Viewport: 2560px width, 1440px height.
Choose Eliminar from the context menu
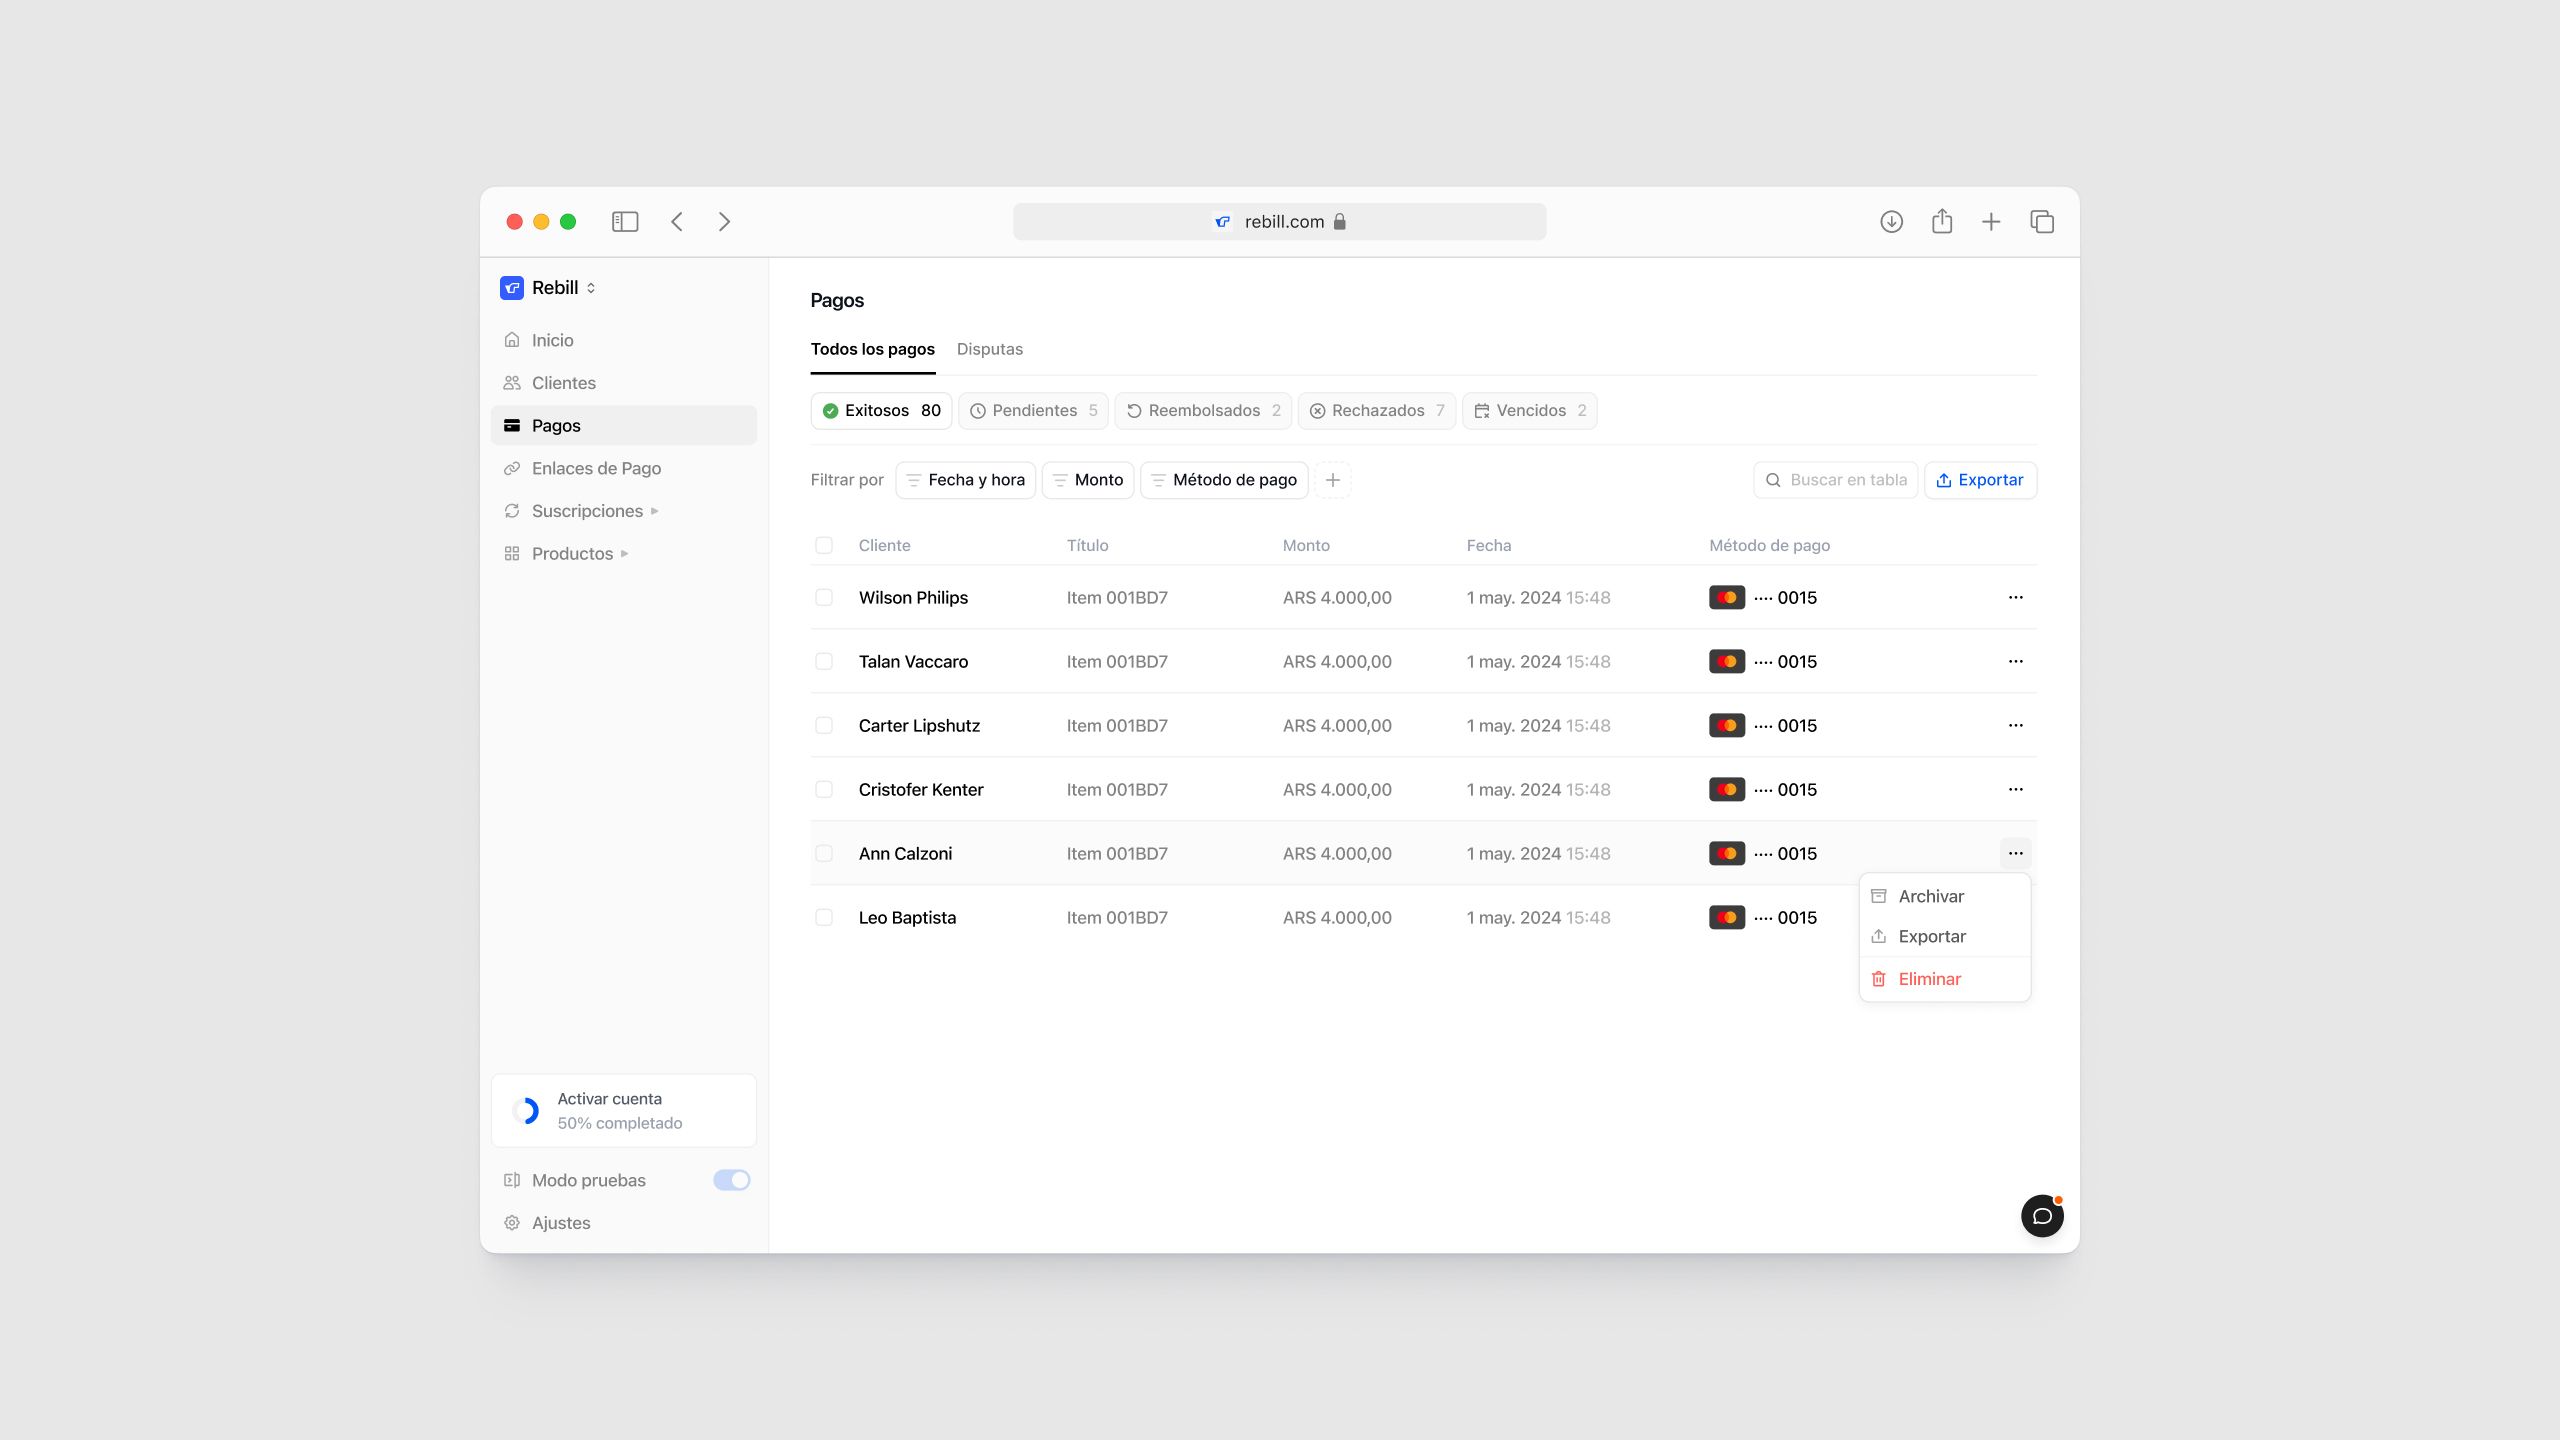(x=1929, y=979)
